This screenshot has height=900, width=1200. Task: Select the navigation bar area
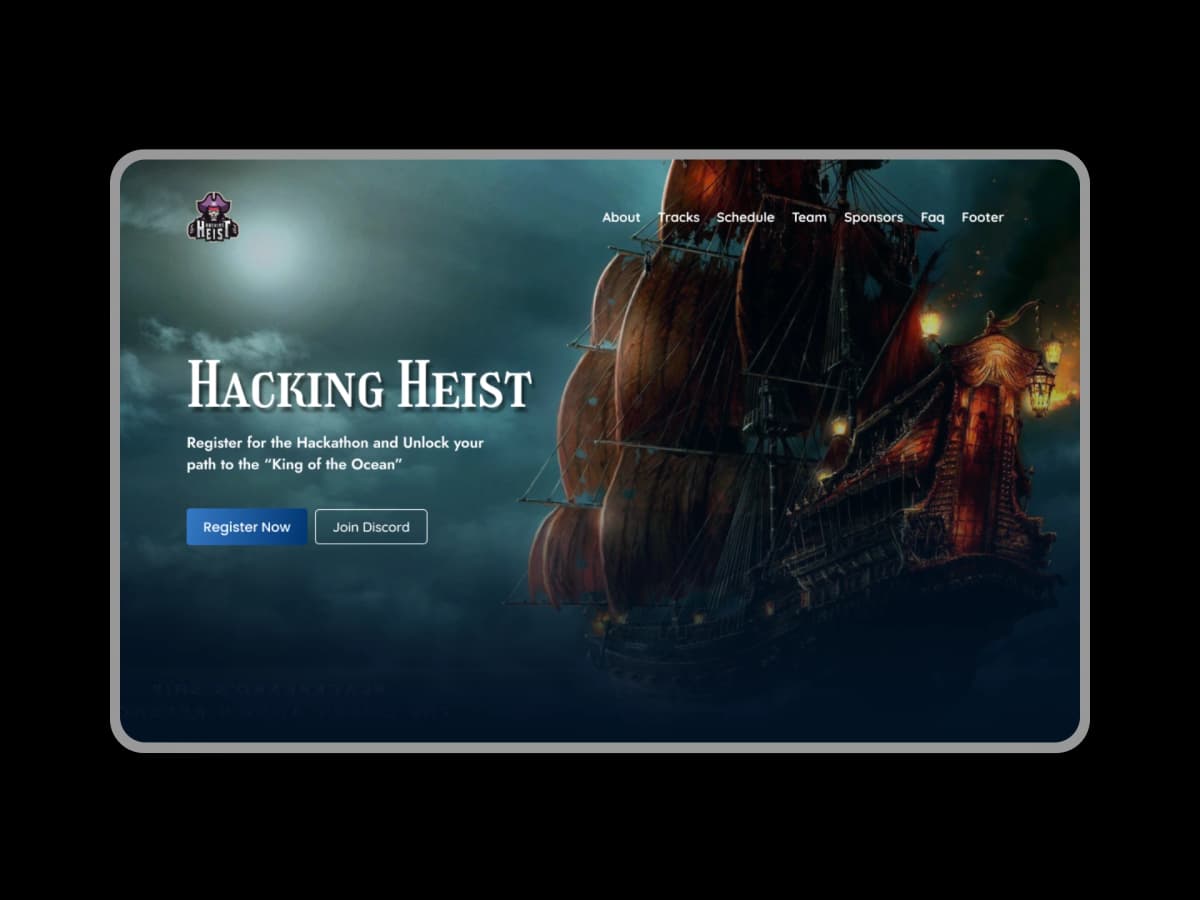click(x=800, y=217)
